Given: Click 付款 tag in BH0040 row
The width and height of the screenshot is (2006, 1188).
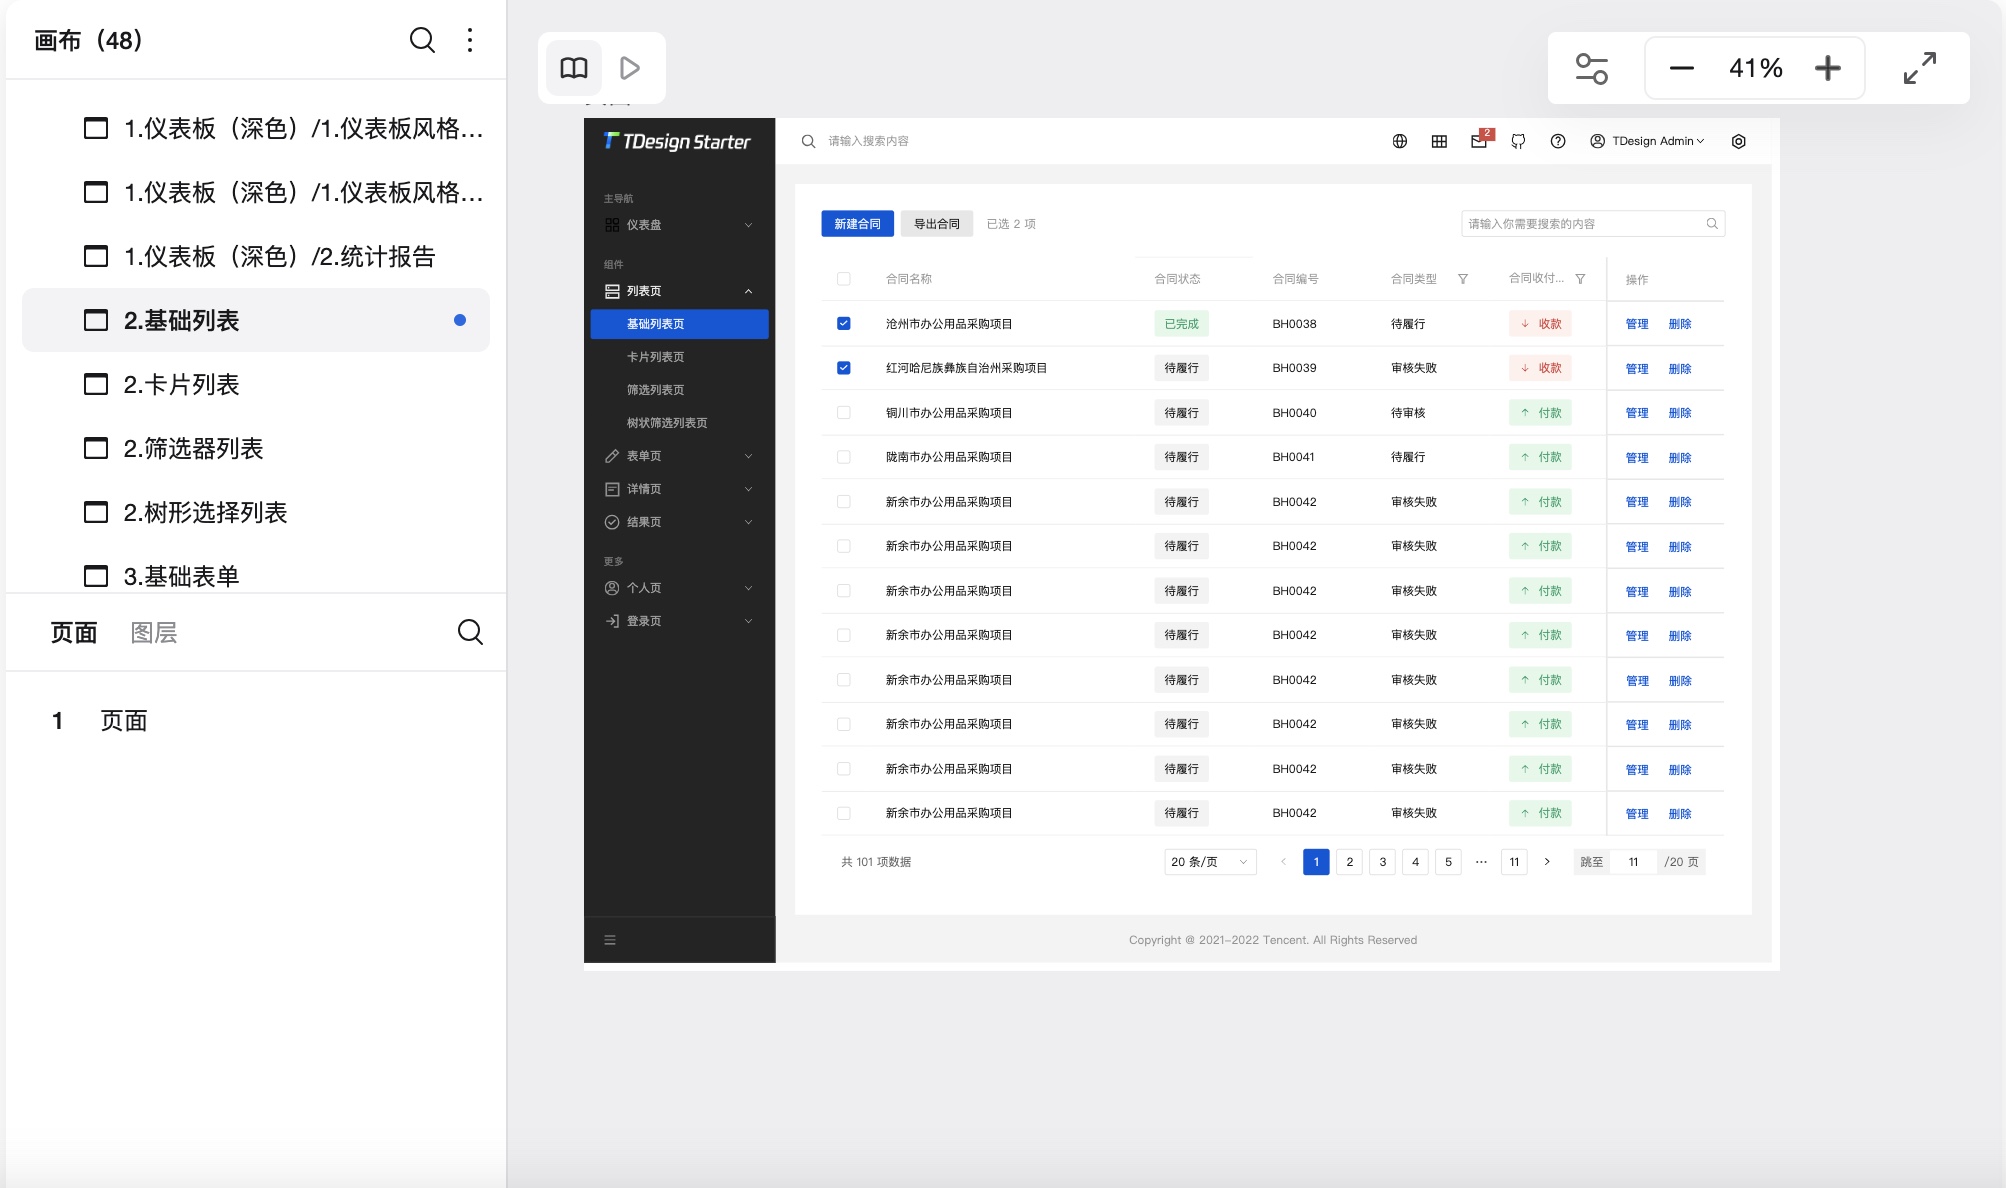Looking at the screenshot, I should click(x=1540, y=413).
